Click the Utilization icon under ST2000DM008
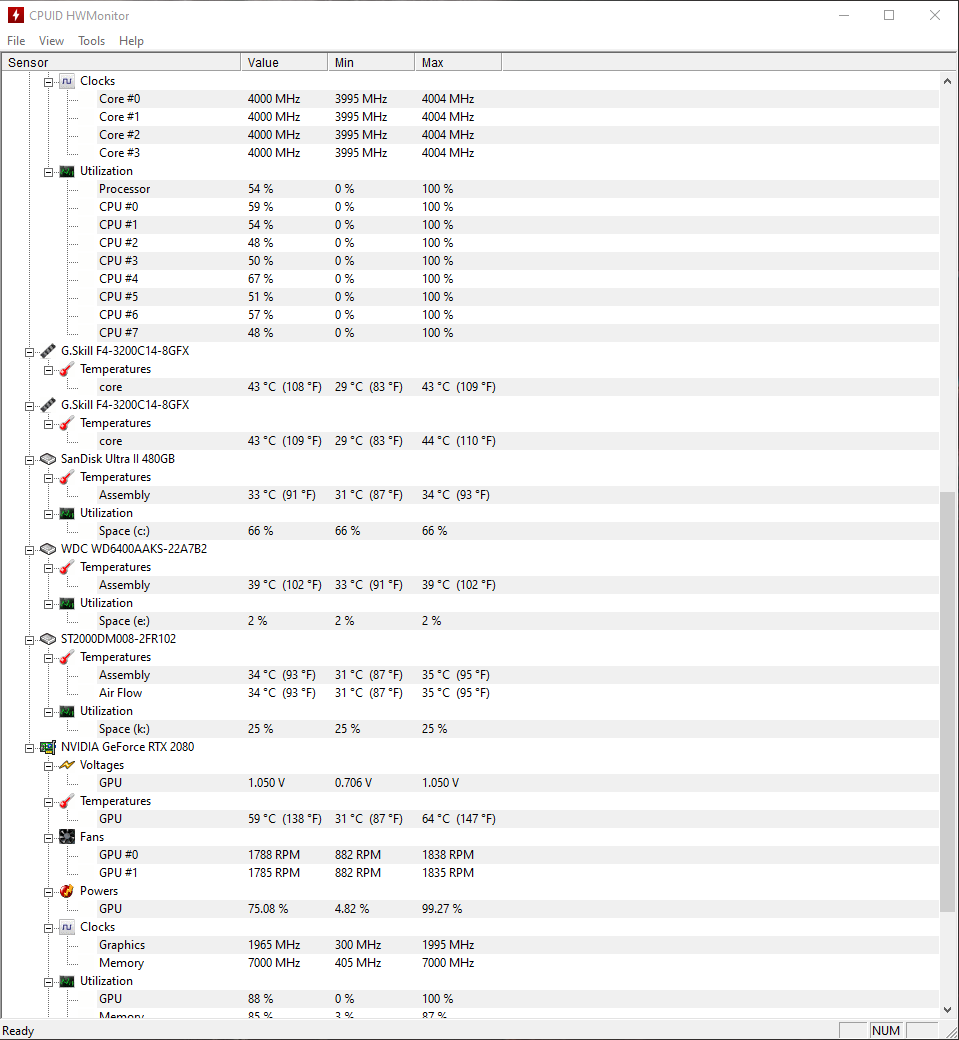Screen dimensions: 959x1040 click(x=66, y=711)
